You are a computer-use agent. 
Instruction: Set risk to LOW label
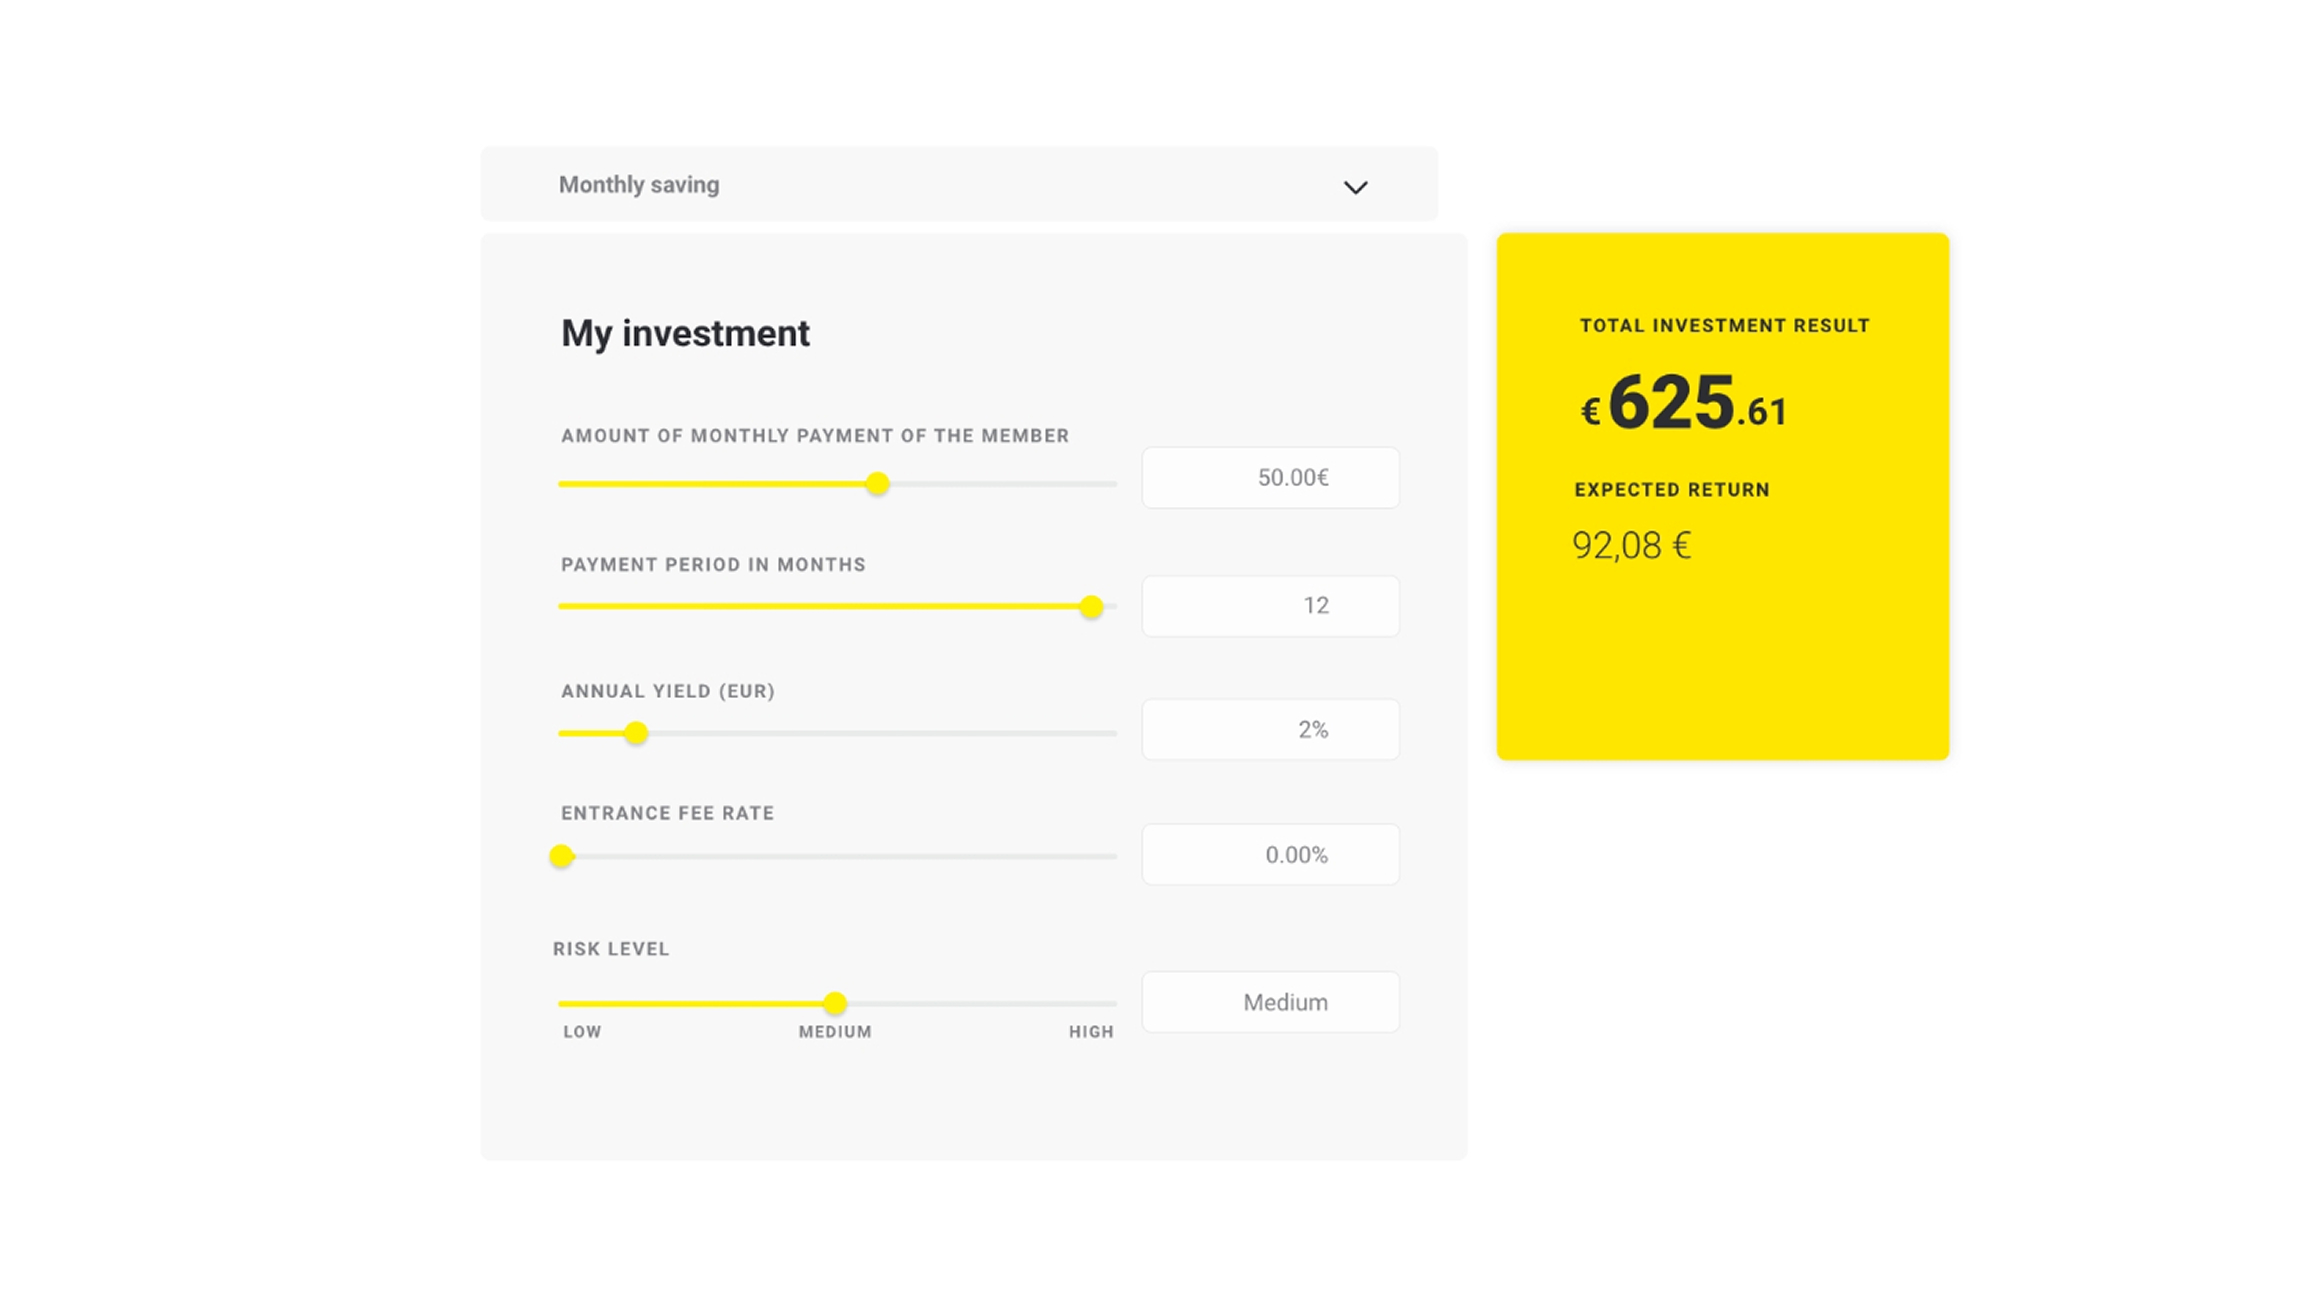[x=582, y=1032]
